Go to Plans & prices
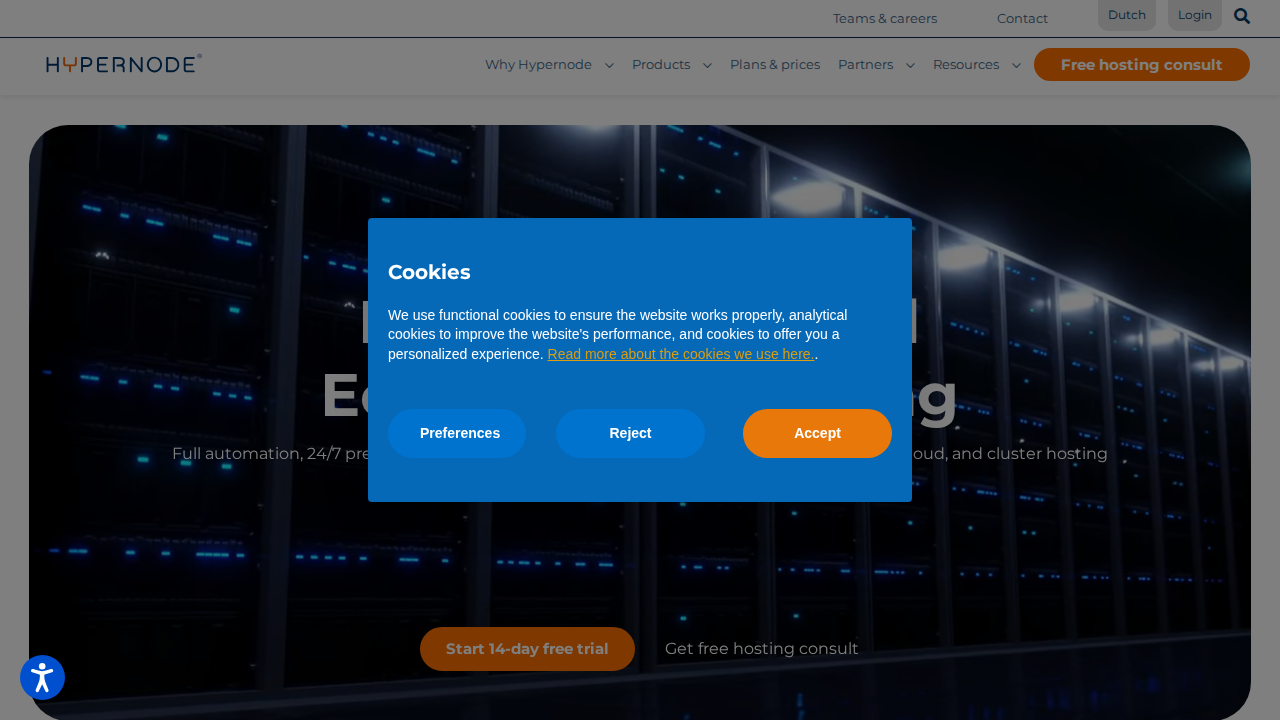Viewport: 1280px width, 720px height. 775,65
